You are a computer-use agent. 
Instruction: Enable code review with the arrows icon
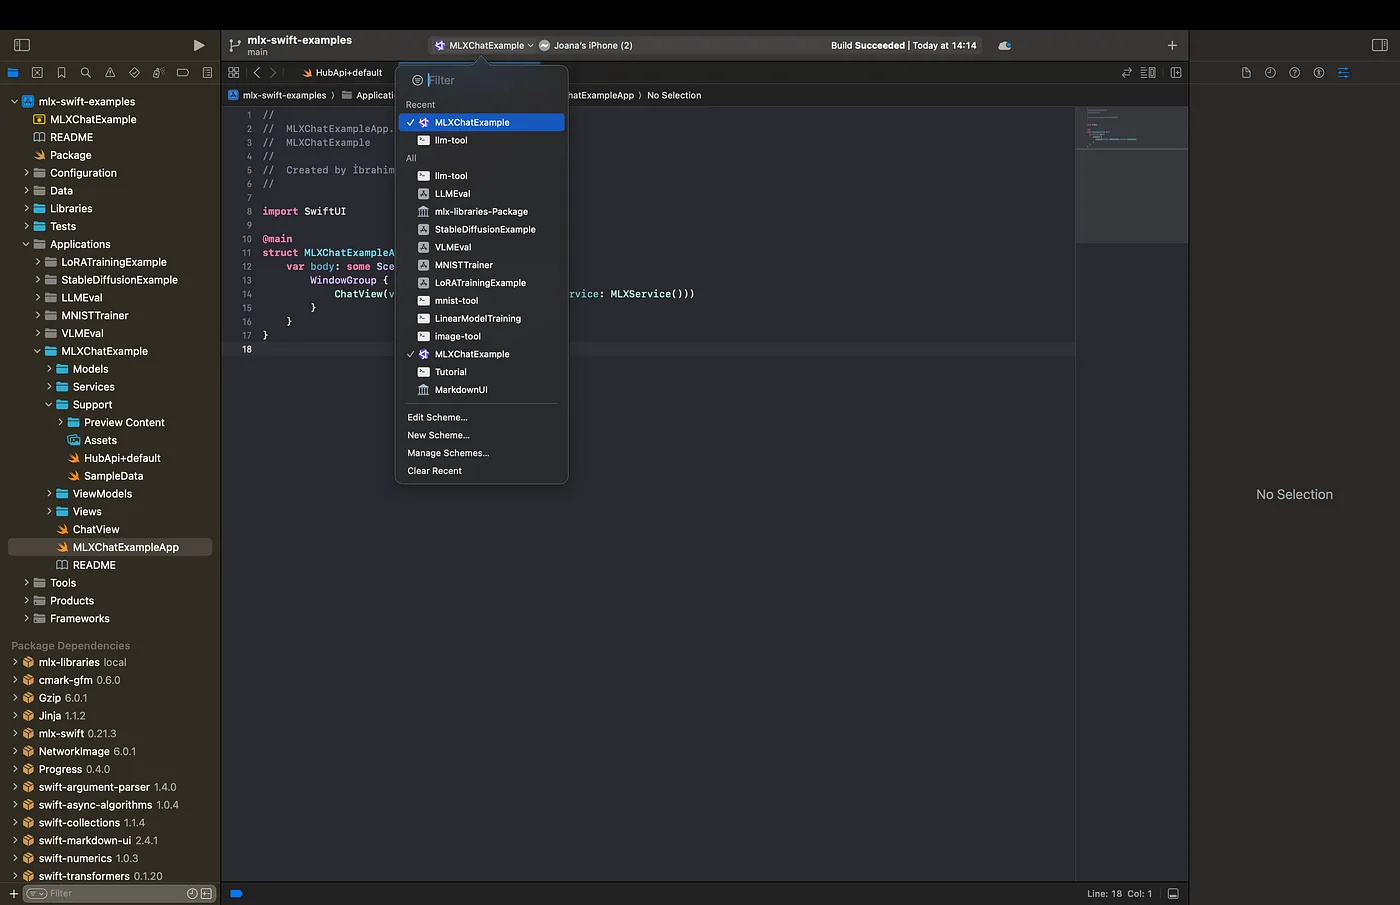1127,73
